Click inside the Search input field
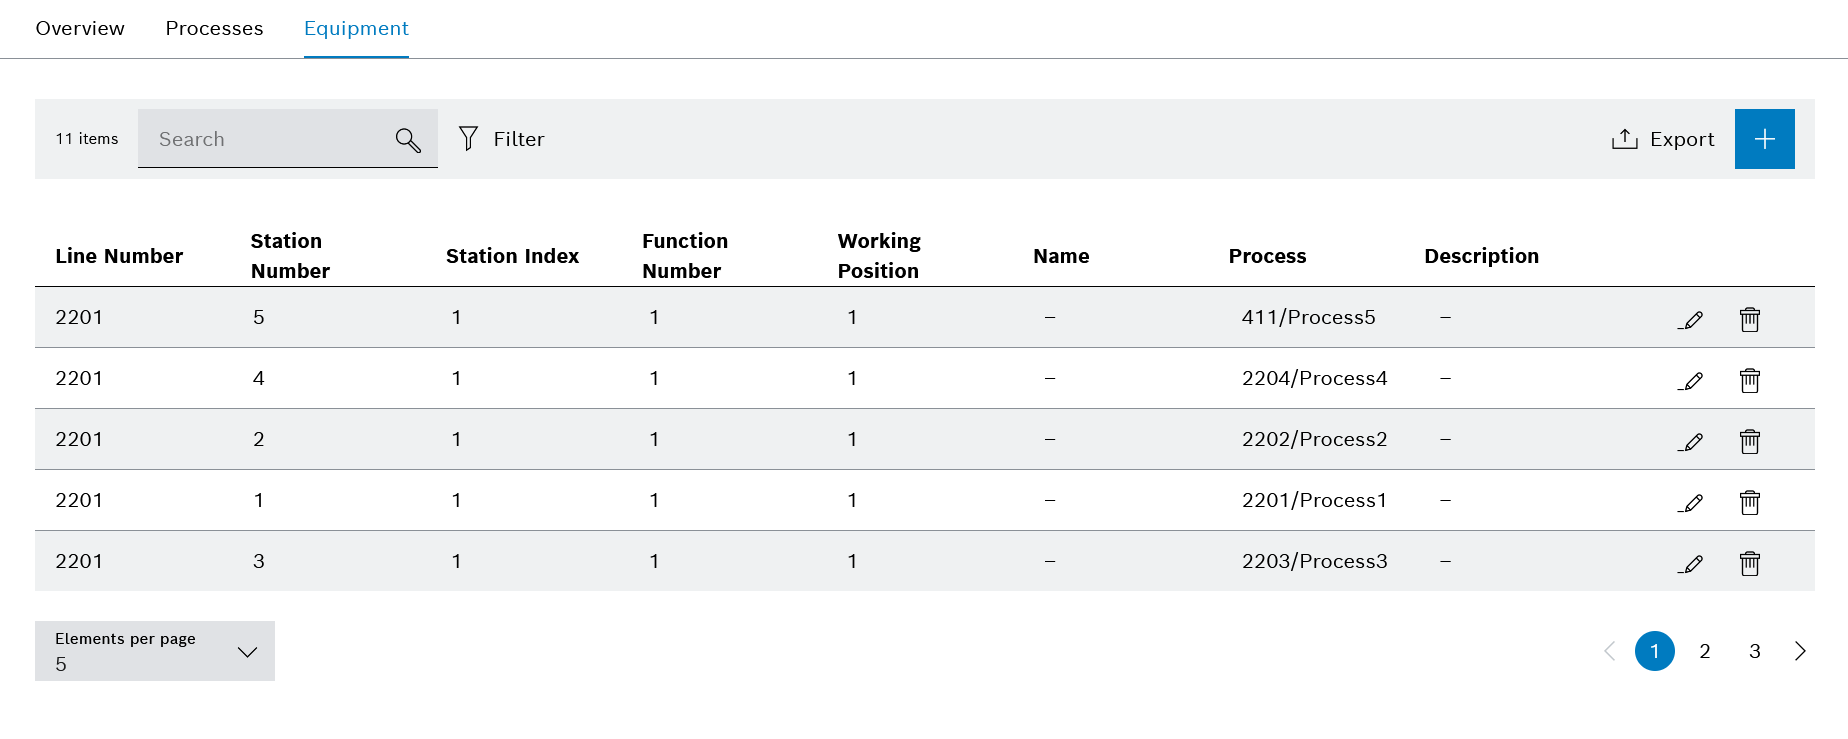The height and width of the screenshot is (739, 1848). (270, 139)
